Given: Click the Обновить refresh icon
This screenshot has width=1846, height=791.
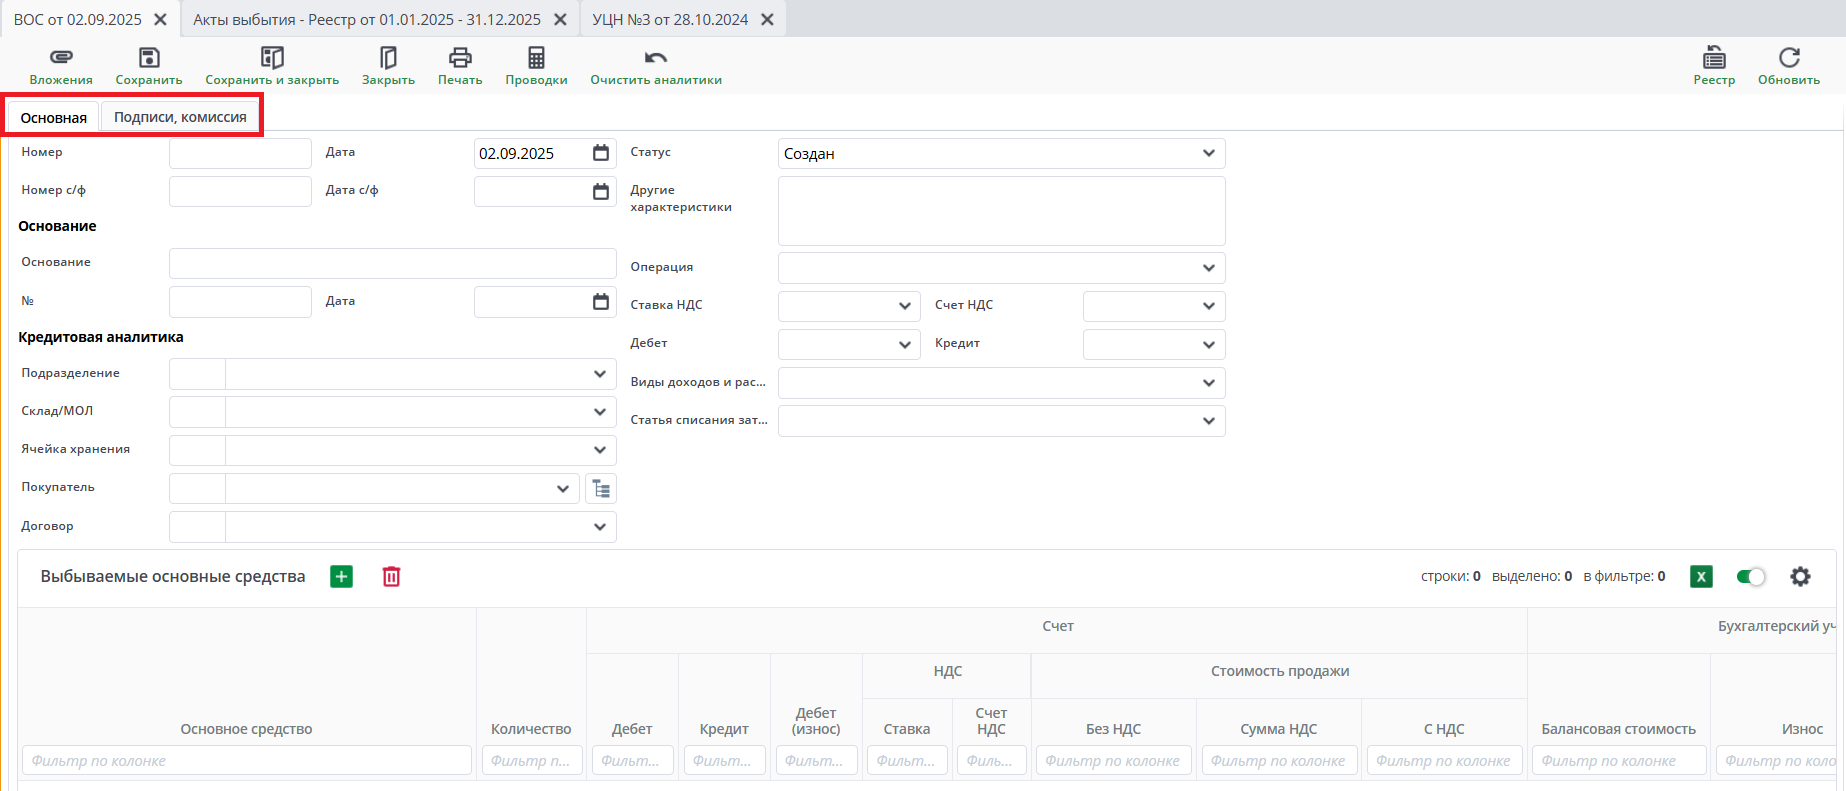Looking at the screenshot, I should 1789,58.
